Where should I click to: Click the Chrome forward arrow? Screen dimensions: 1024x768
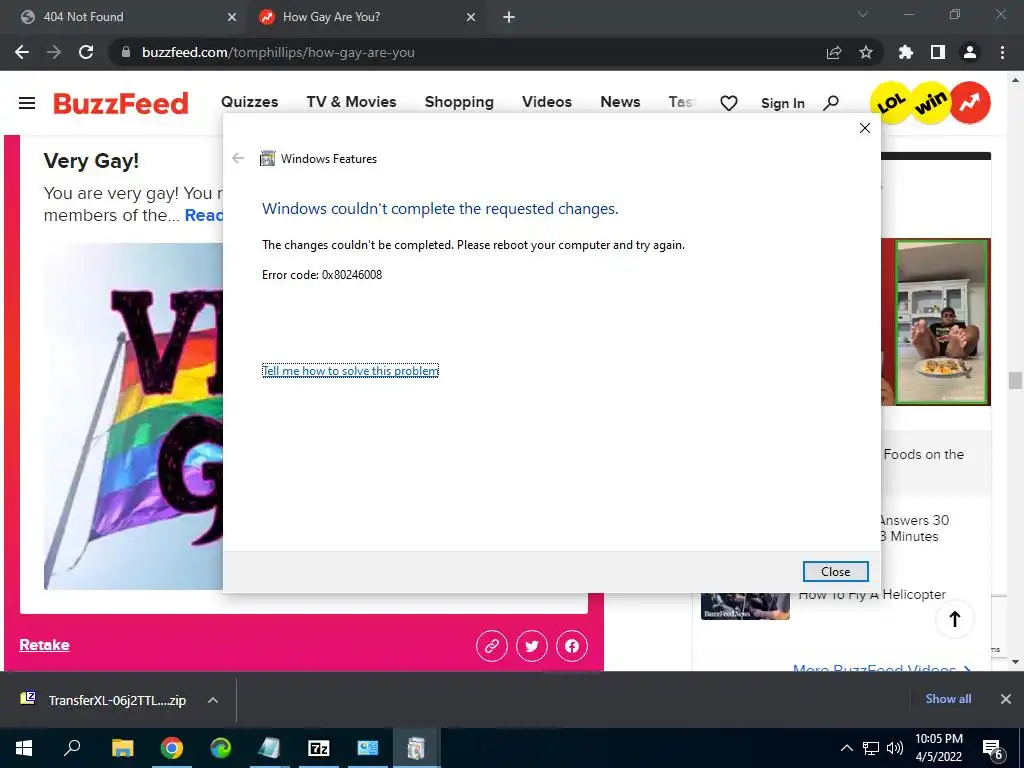(x=54, y=52)
